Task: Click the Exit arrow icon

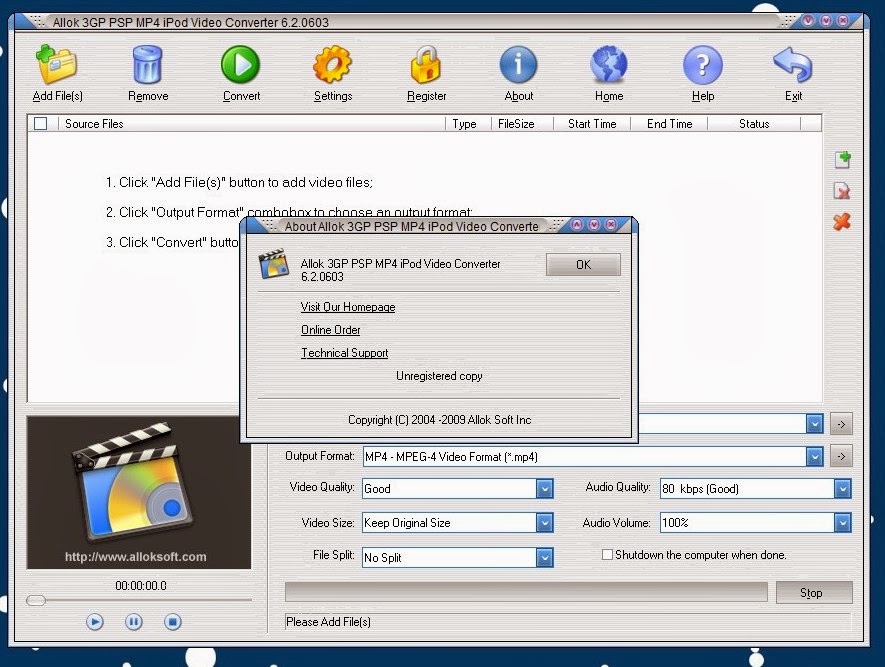Action: click(793, 65)
